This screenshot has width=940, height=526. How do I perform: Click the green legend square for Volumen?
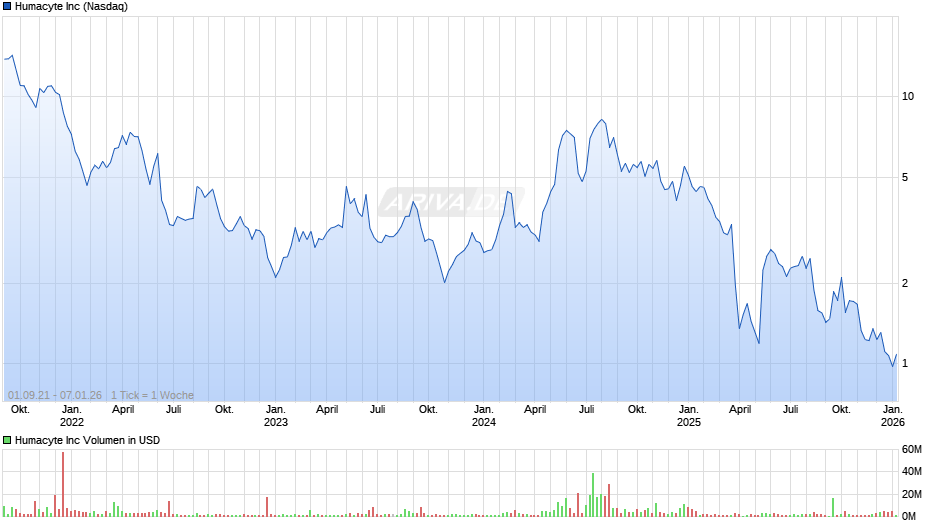tap(7, 440)
